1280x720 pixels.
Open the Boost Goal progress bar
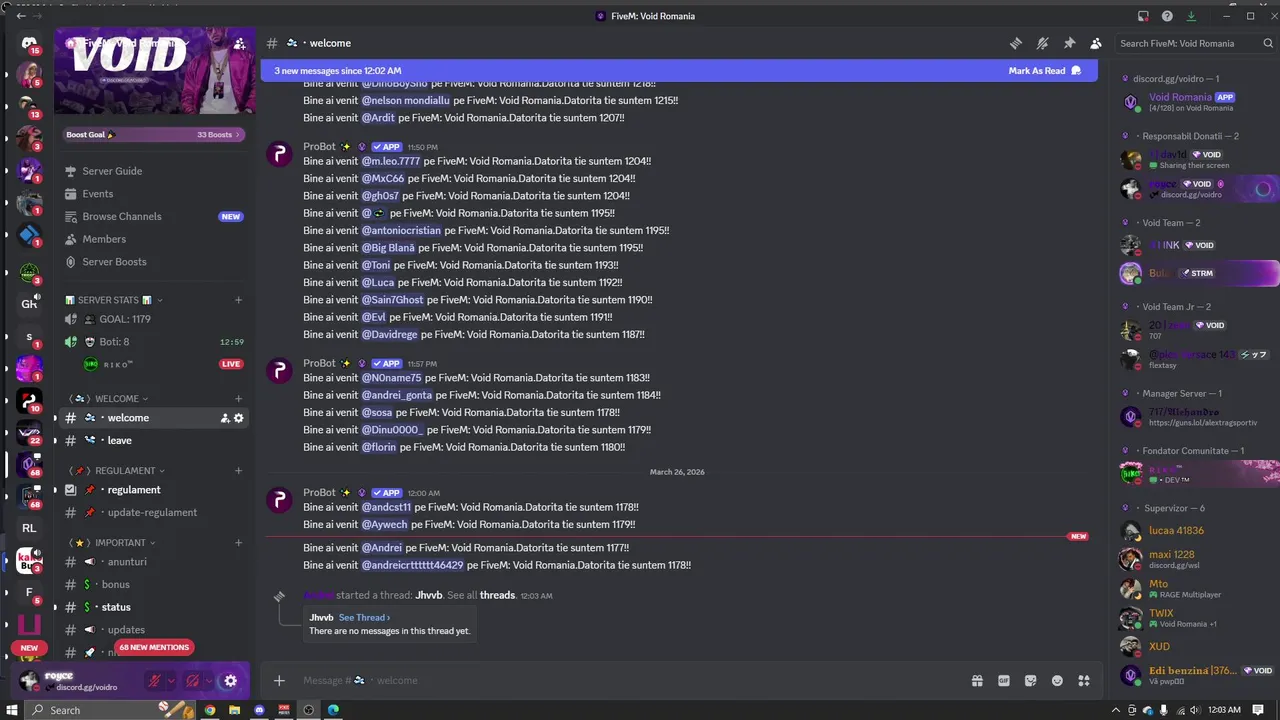154,134
